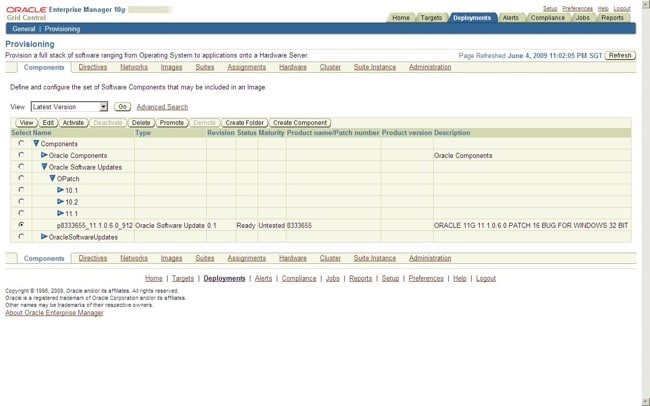Screen dimensions: 650x406
Task: Click the Oracle logo
Action: 27,9
